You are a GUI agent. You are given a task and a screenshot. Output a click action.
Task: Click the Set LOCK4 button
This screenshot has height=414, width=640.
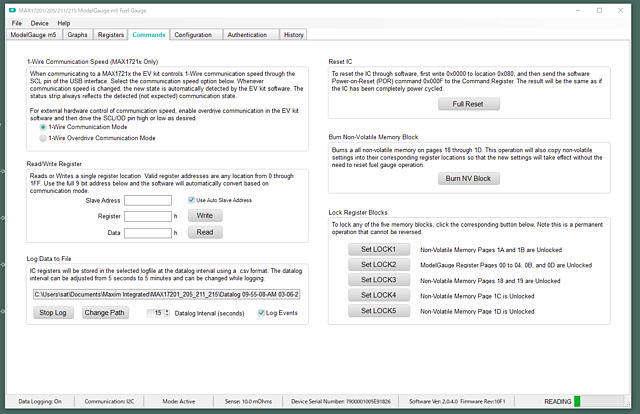[x=379, y=295]
